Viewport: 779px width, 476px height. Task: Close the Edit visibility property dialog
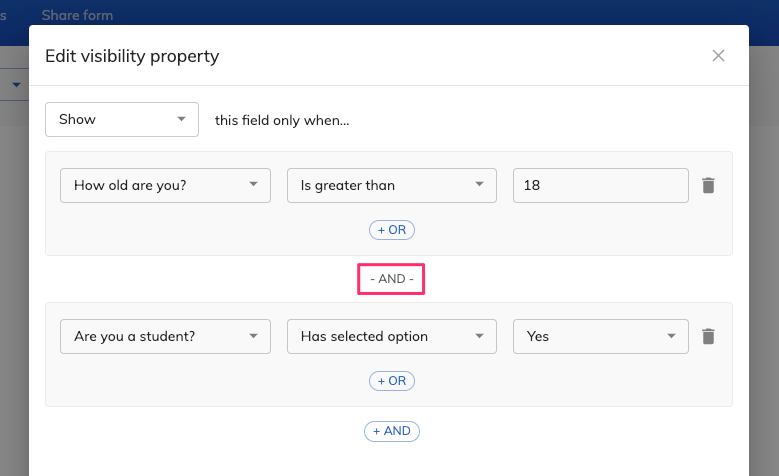click(x=718, y=56)
